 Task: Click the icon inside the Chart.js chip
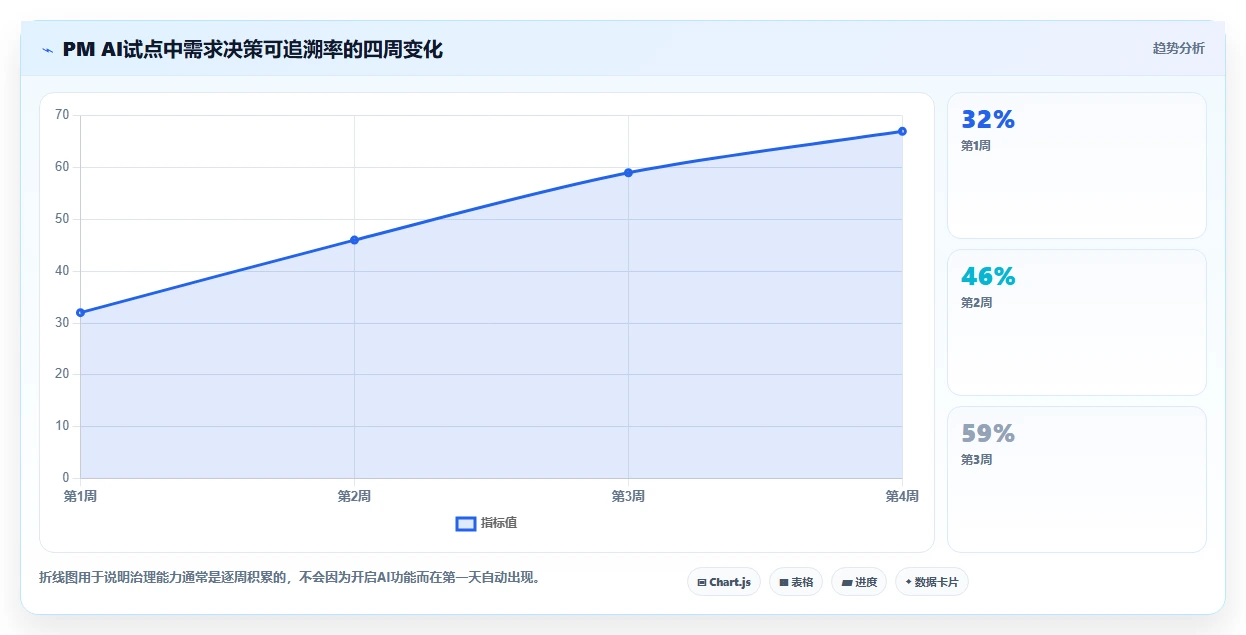coord(702,582)
